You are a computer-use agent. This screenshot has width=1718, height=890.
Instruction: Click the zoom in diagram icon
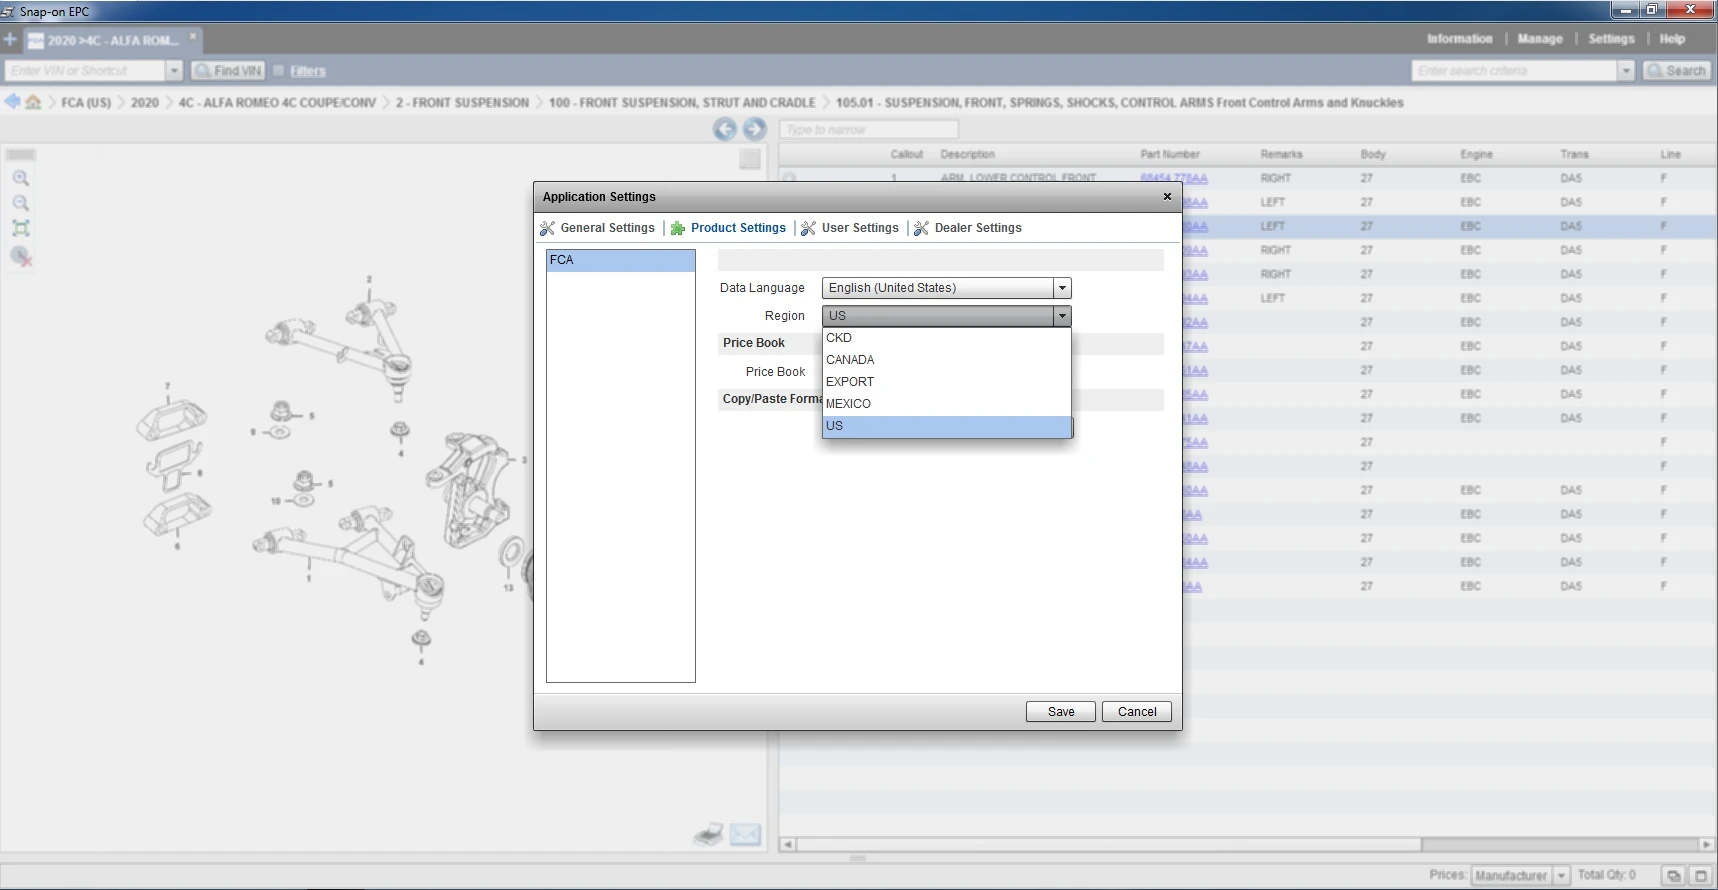click(x=21, y=178)
